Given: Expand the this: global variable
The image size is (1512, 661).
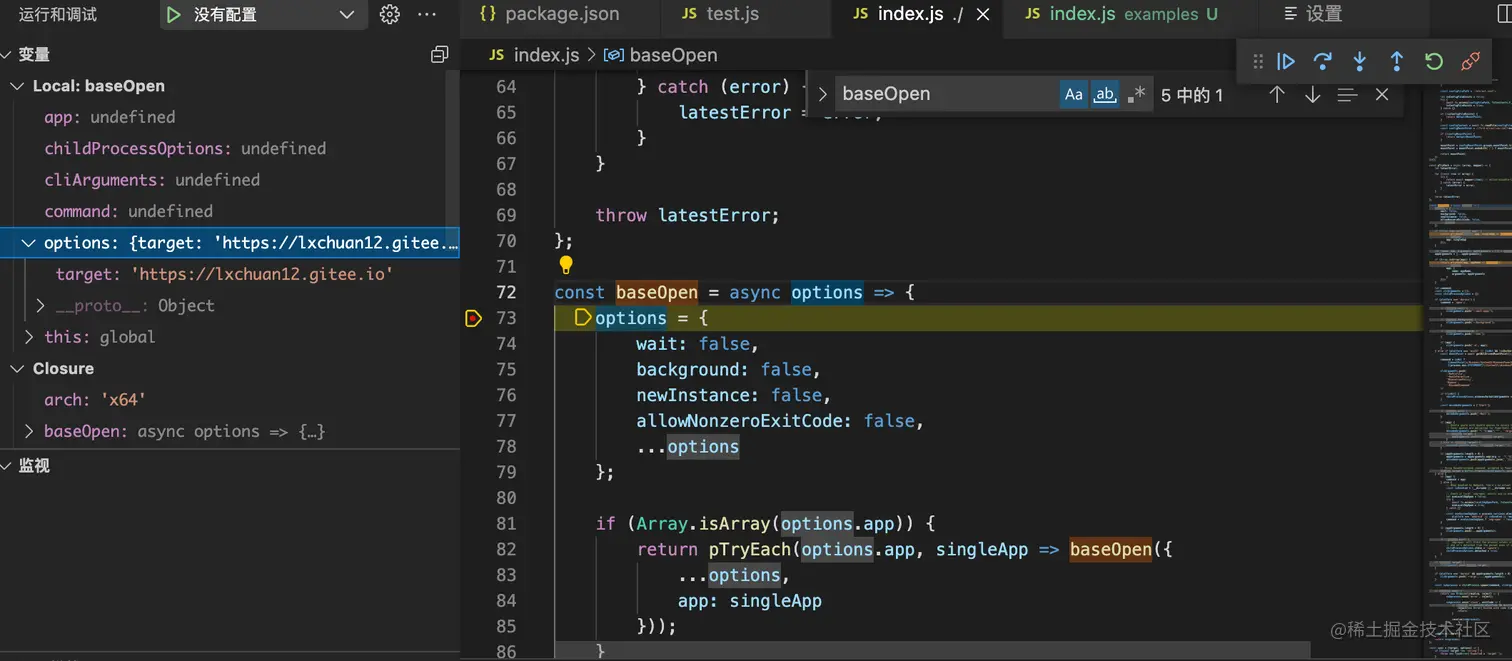Looking at the screenshot, I should click(29, 337).
